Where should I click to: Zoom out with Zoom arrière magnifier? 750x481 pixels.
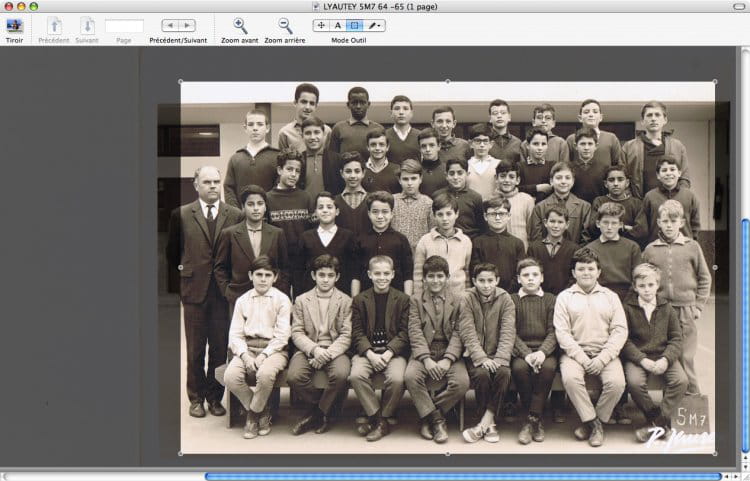[285, 25]
